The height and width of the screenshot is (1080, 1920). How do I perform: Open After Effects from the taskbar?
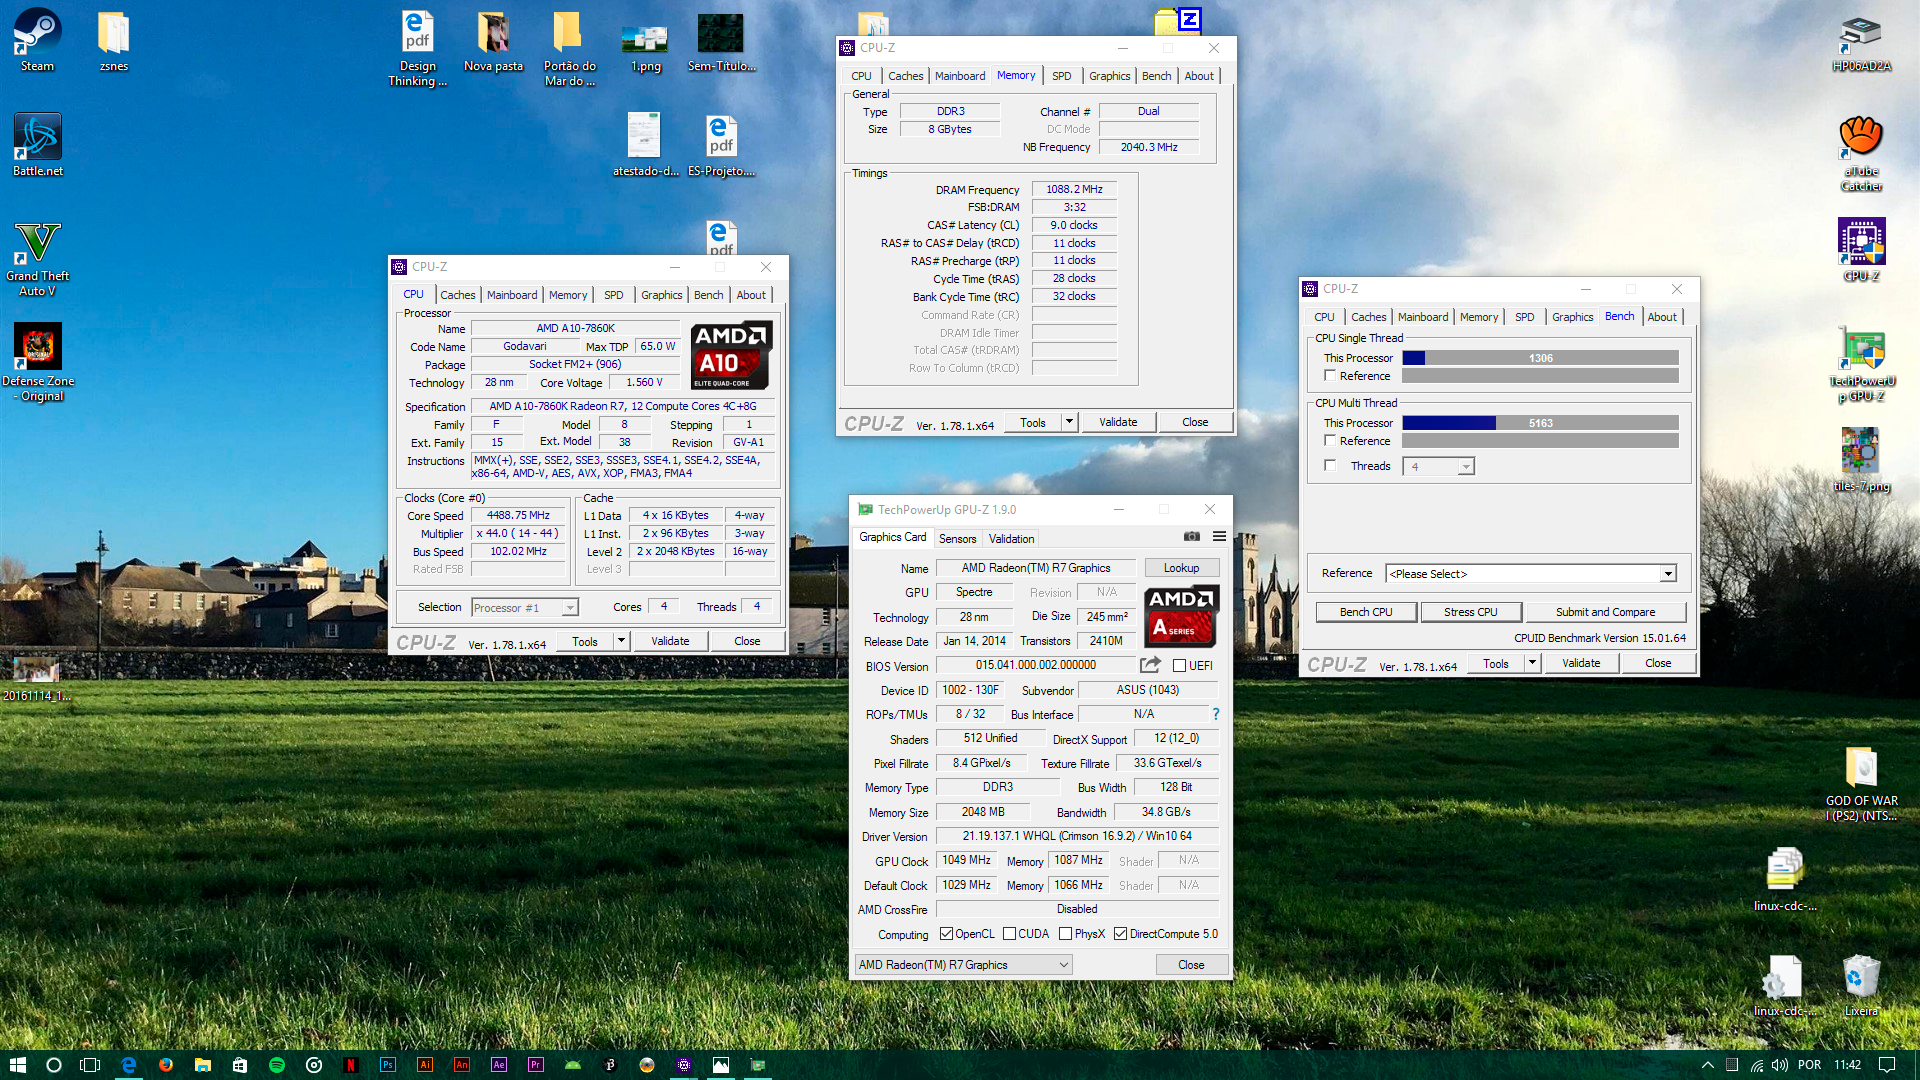point(499,1065)
